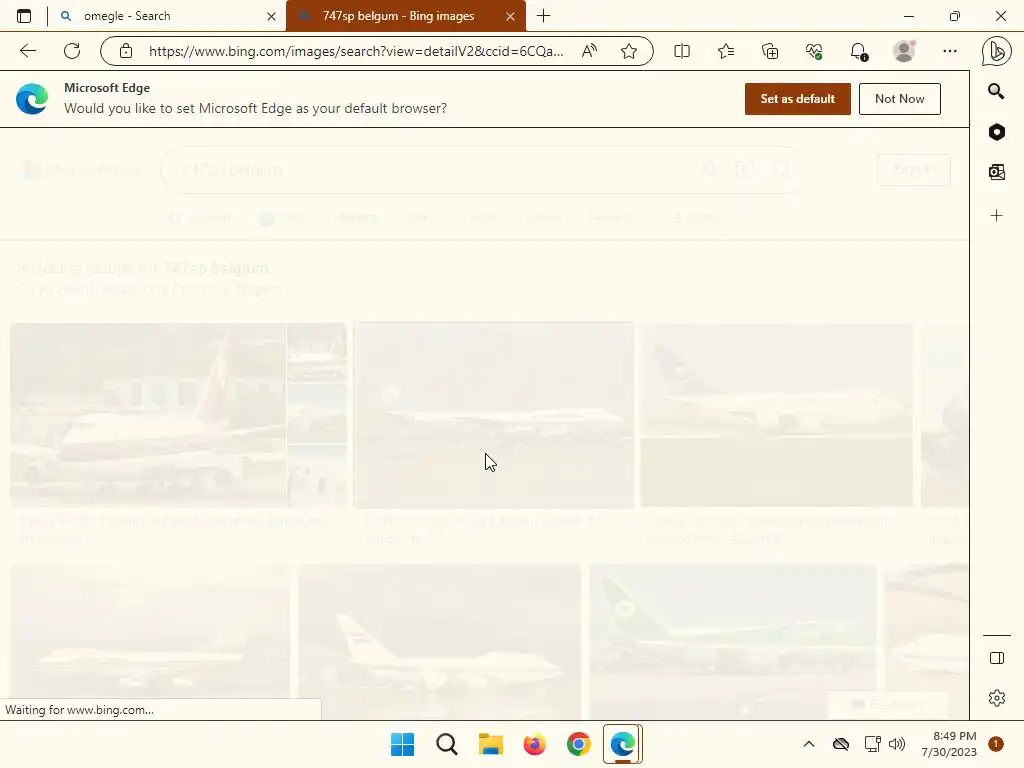
Task: Show hidden tray icons chevron
Action: (808, 744)
